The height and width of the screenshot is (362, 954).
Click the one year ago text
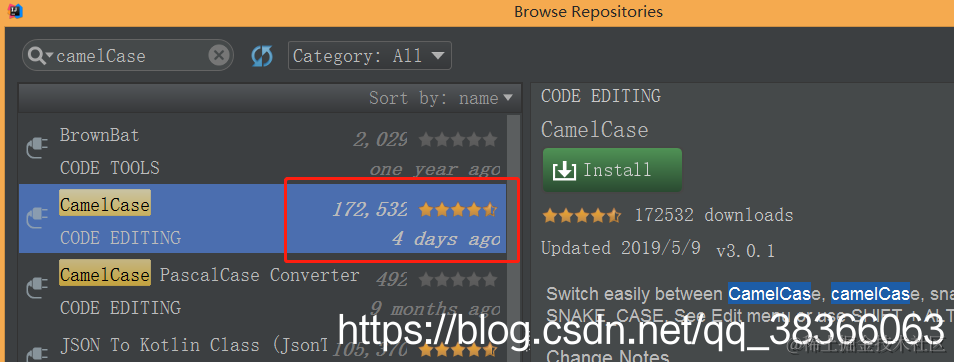click(x=434, y=170)
